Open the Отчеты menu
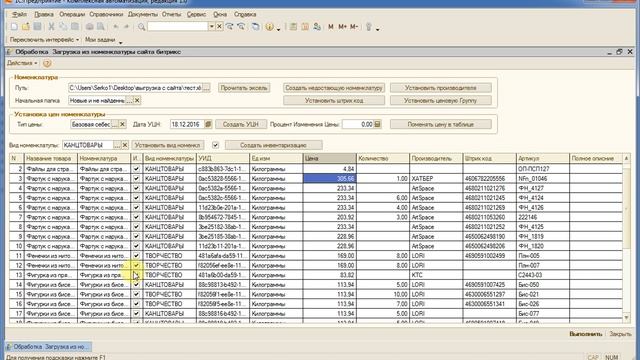Viewport: 640px width, 360px height. click(x=171, y=14)
